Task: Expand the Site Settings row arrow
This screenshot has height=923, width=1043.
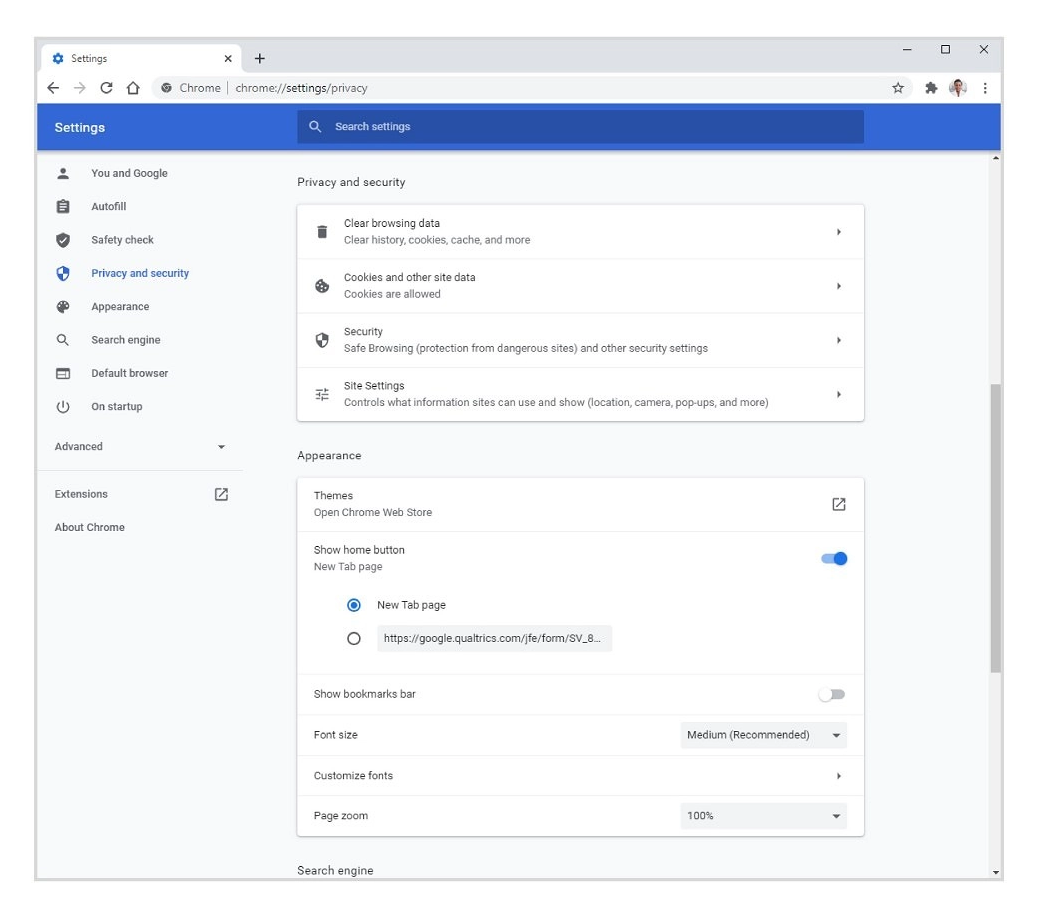Action: pos(839,394)
